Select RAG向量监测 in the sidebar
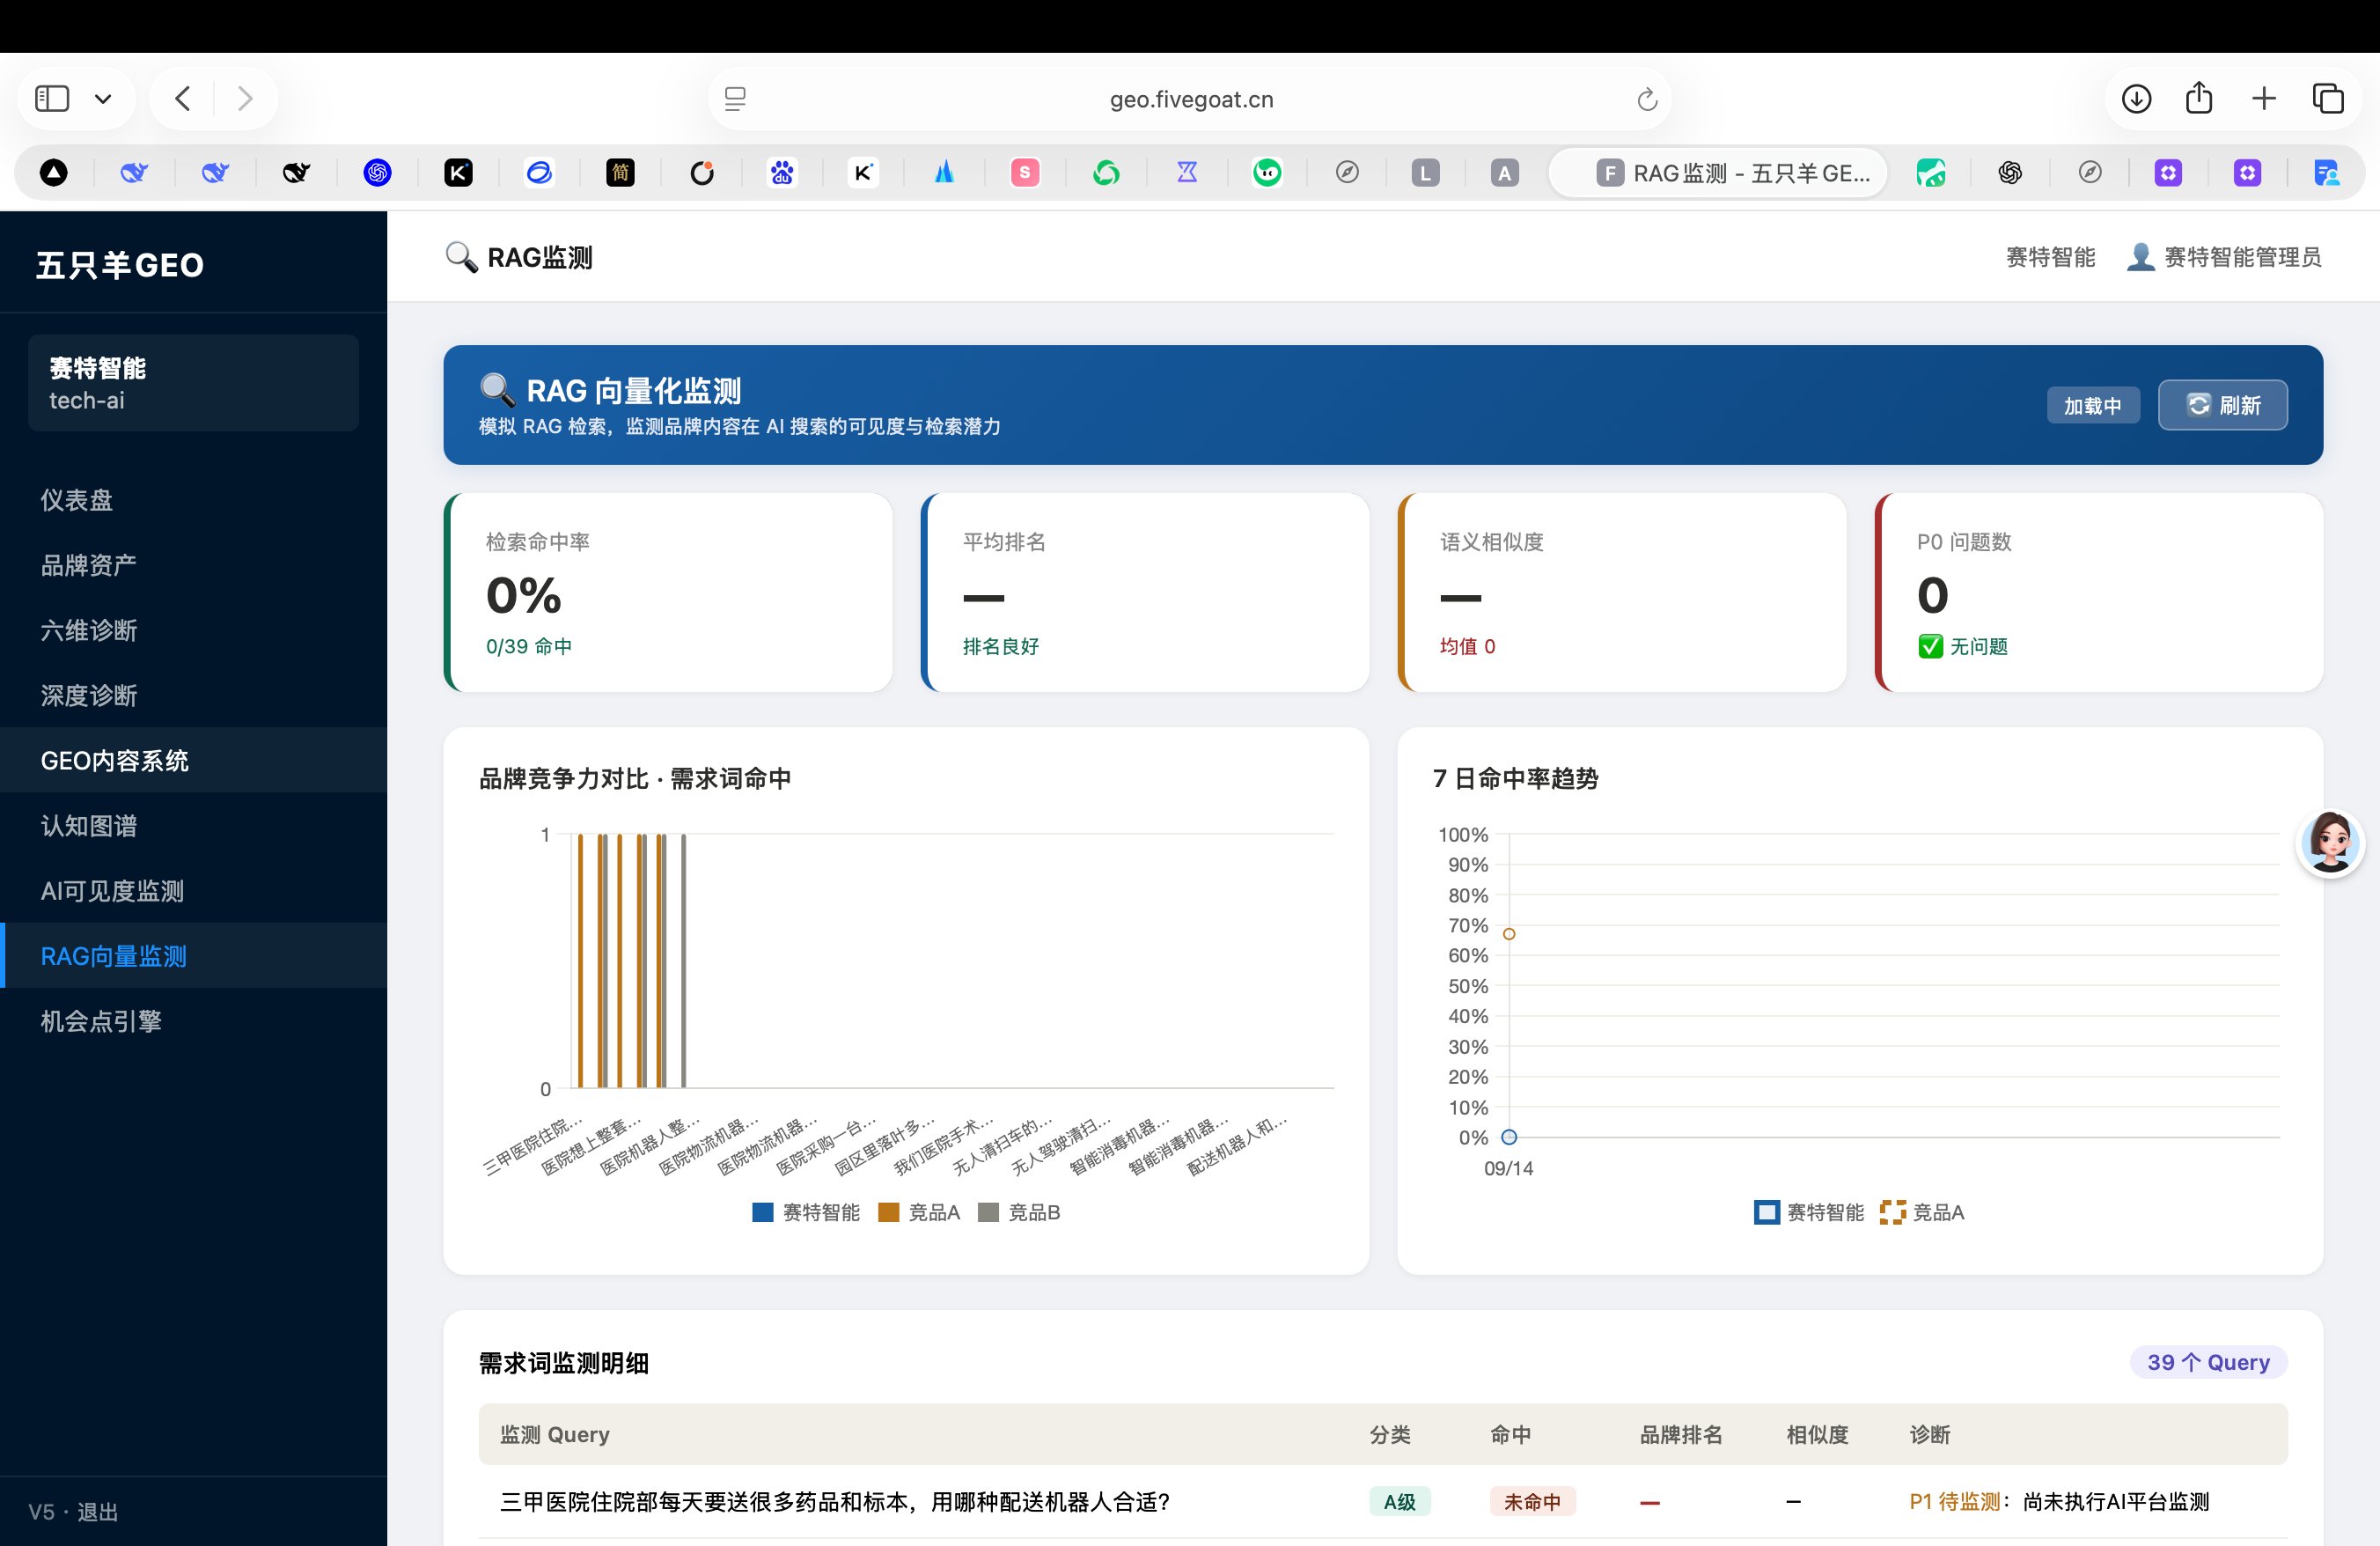2380x1546 pixels. click(193, 955)
